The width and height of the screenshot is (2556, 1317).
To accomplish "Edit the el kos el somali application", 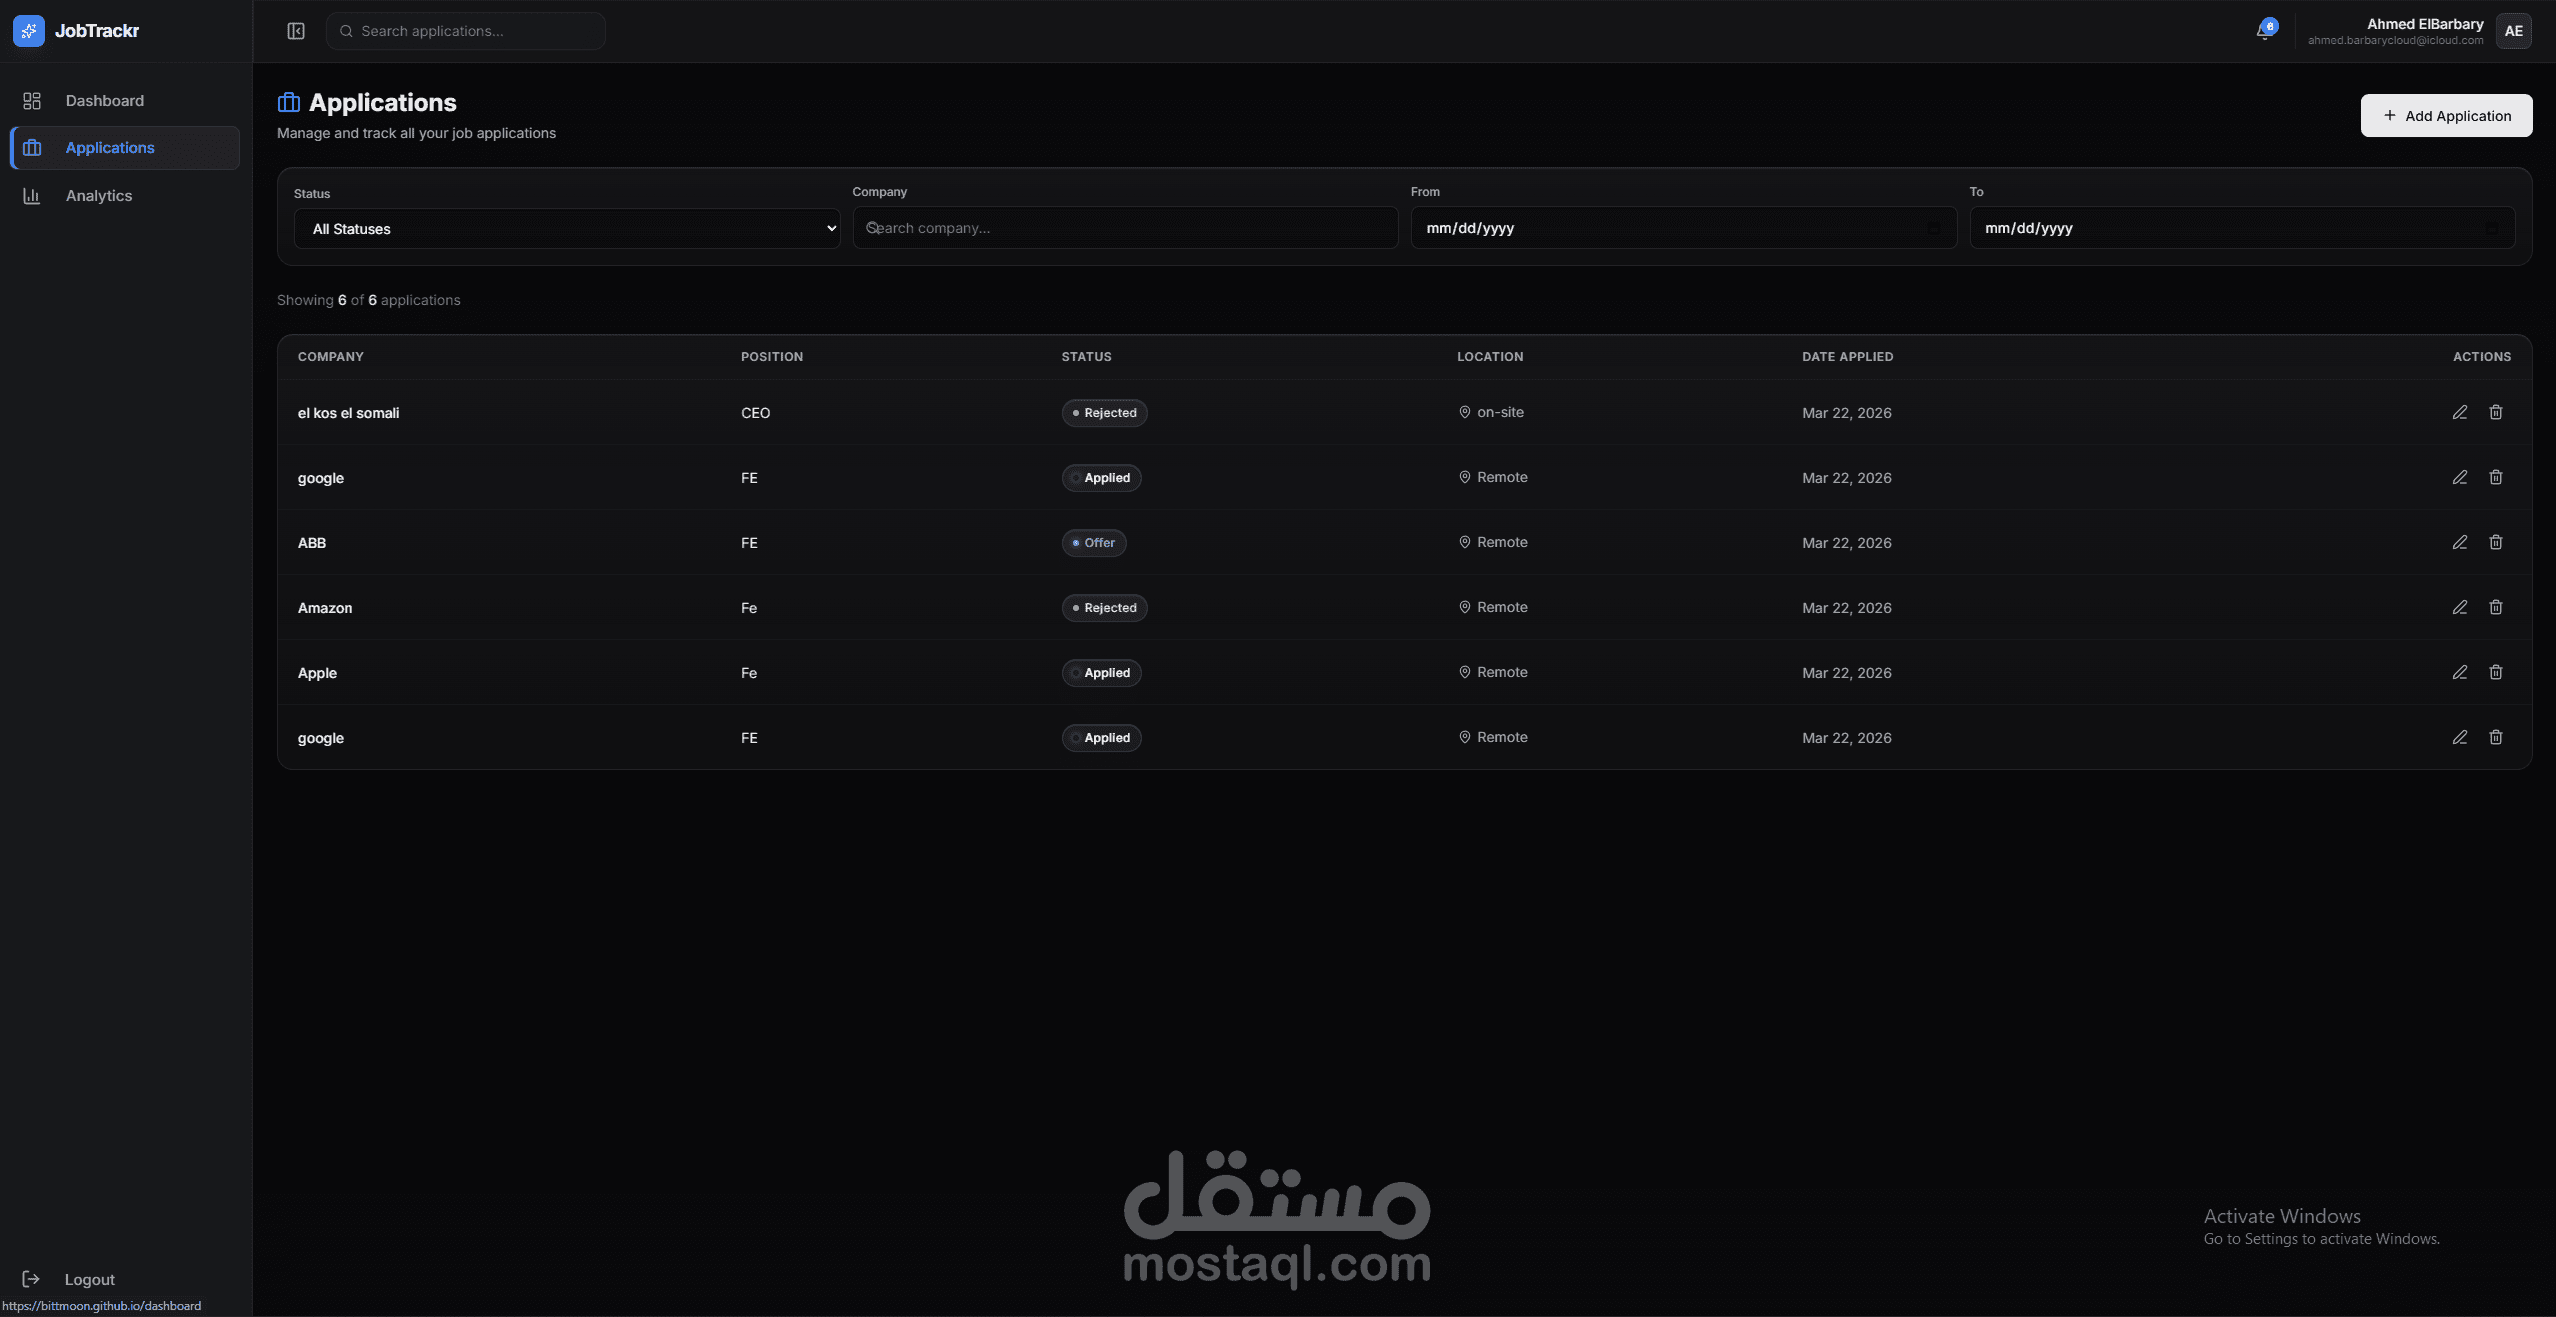I will point(2459,412).
